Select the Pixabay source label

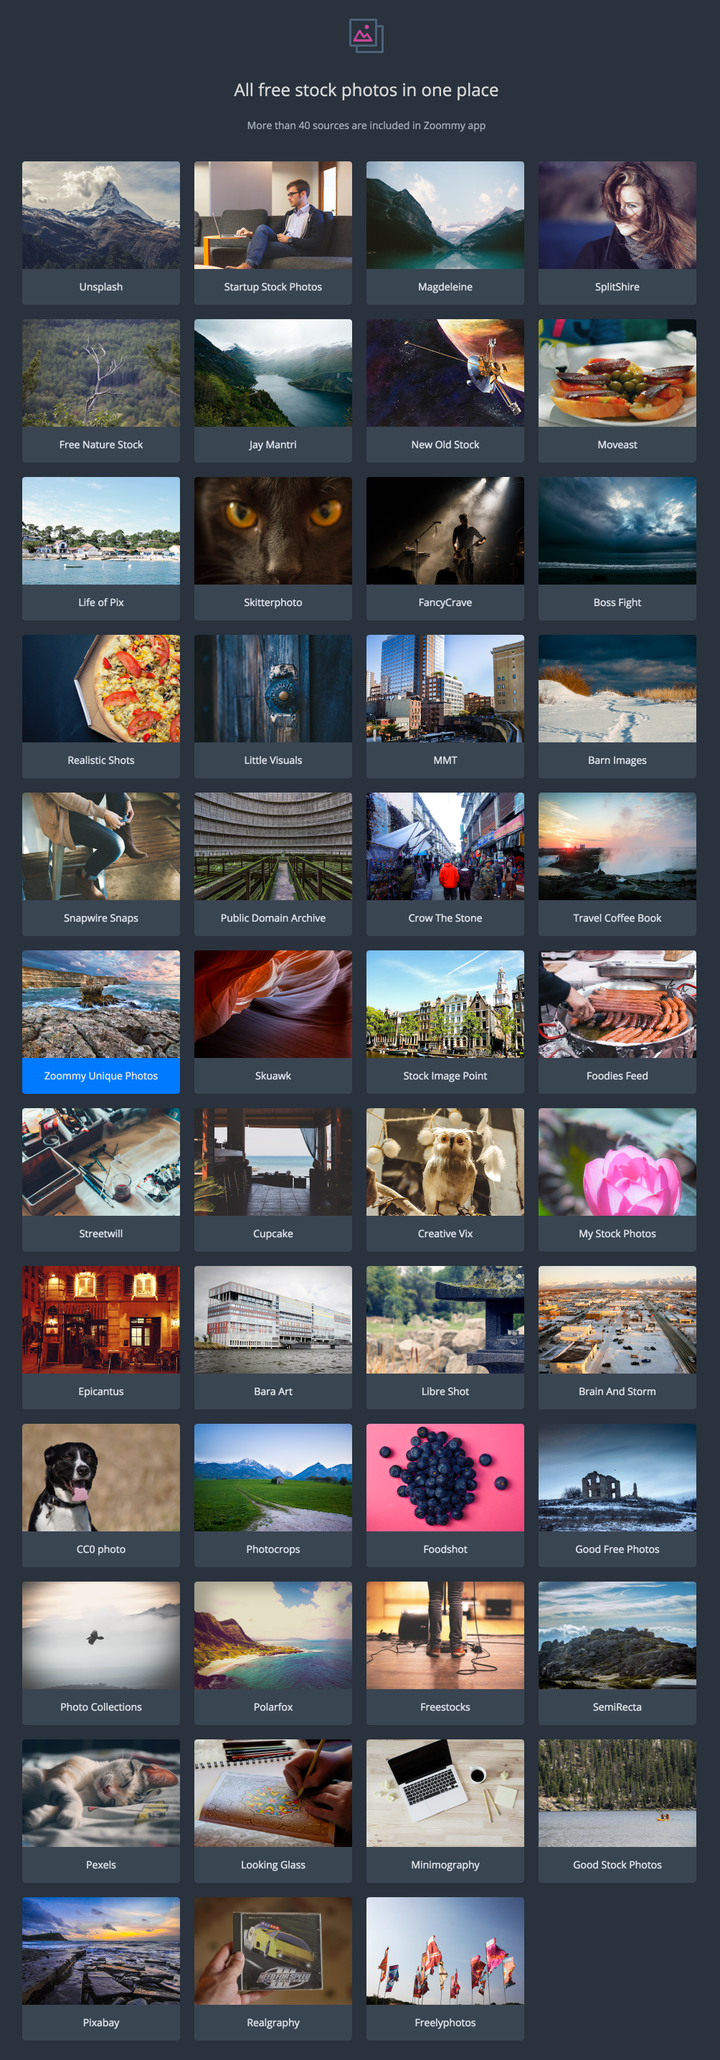tap(101, 2023)
